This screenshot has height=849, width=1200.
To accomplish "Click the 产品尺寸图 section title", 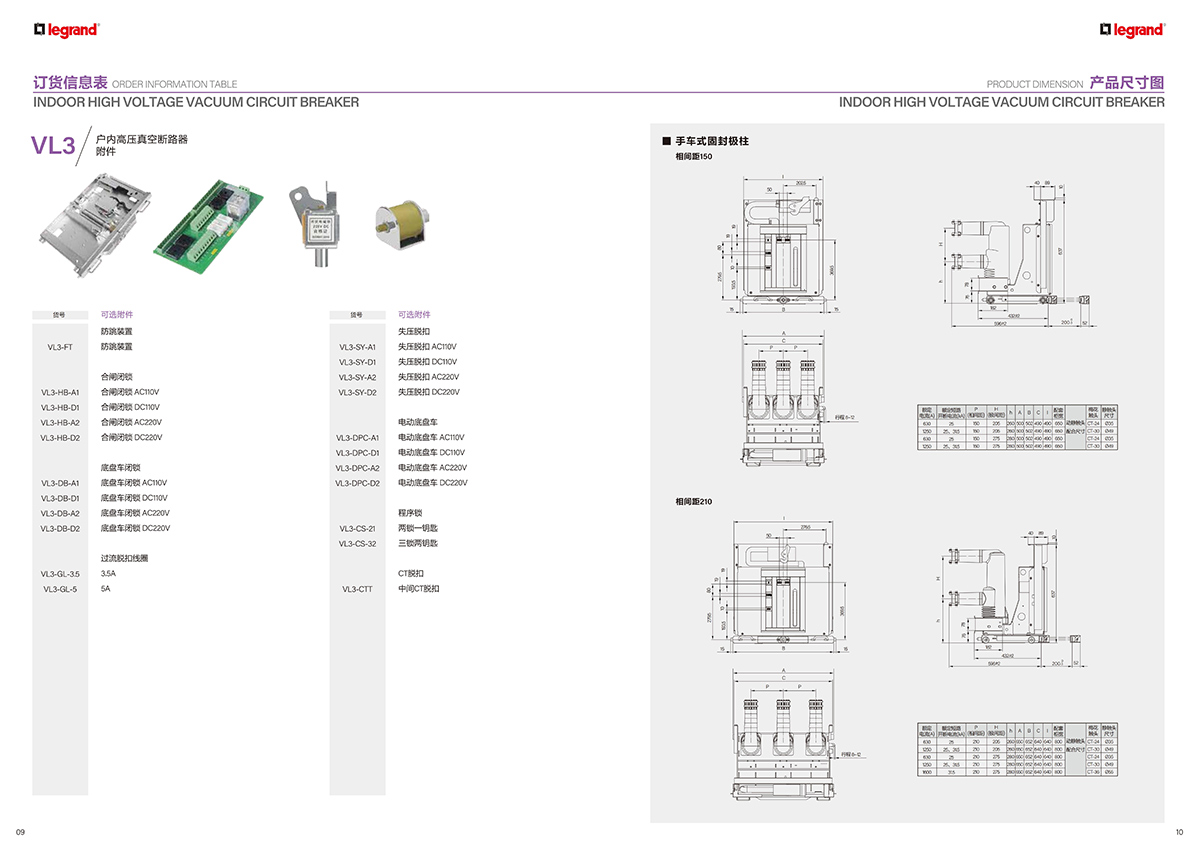I will 1127,83.
